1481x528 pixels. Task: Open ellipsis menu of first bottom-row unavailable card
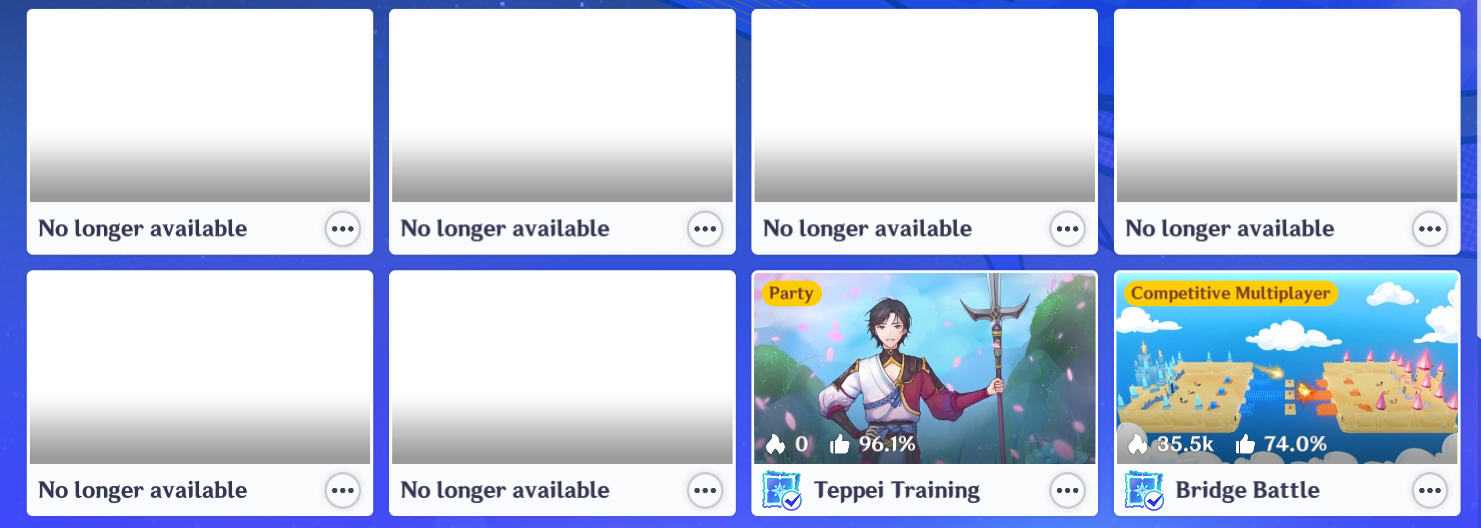pyautogui.click(x=343, y=490)
